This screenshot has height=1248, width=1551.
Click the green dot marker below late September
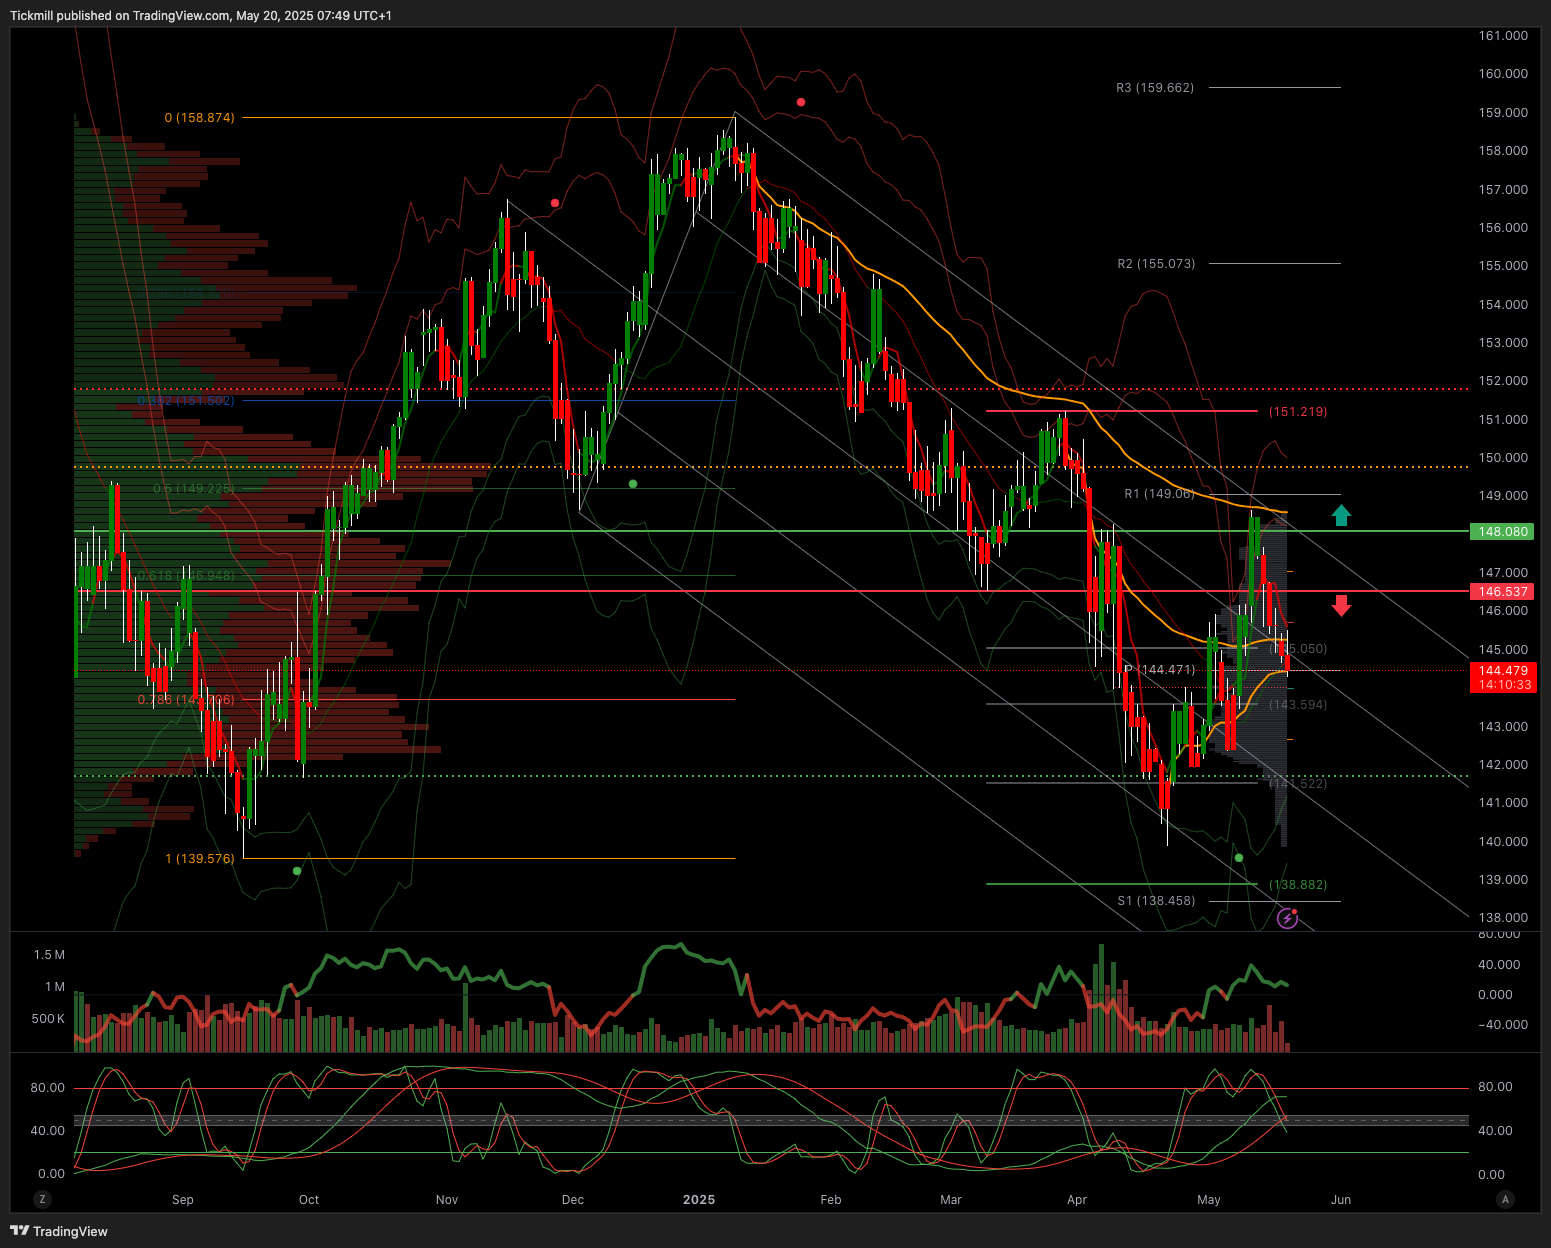pos(296,871)
